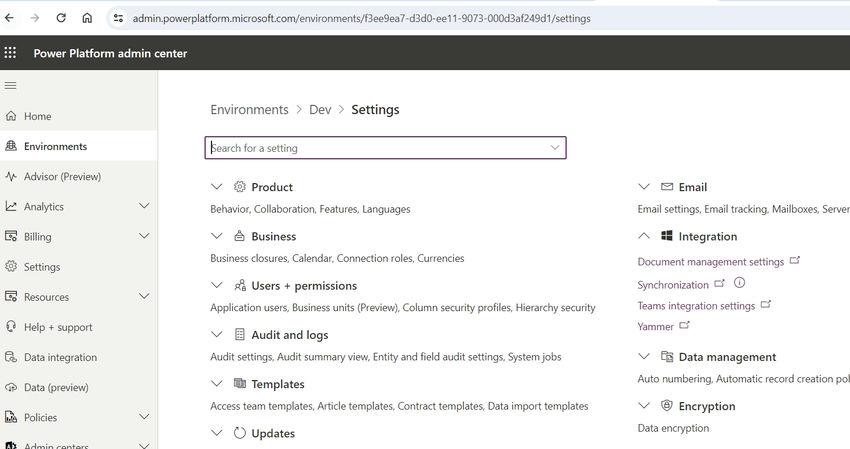Go to Environments in the breadcrumb

click(249, 110)
